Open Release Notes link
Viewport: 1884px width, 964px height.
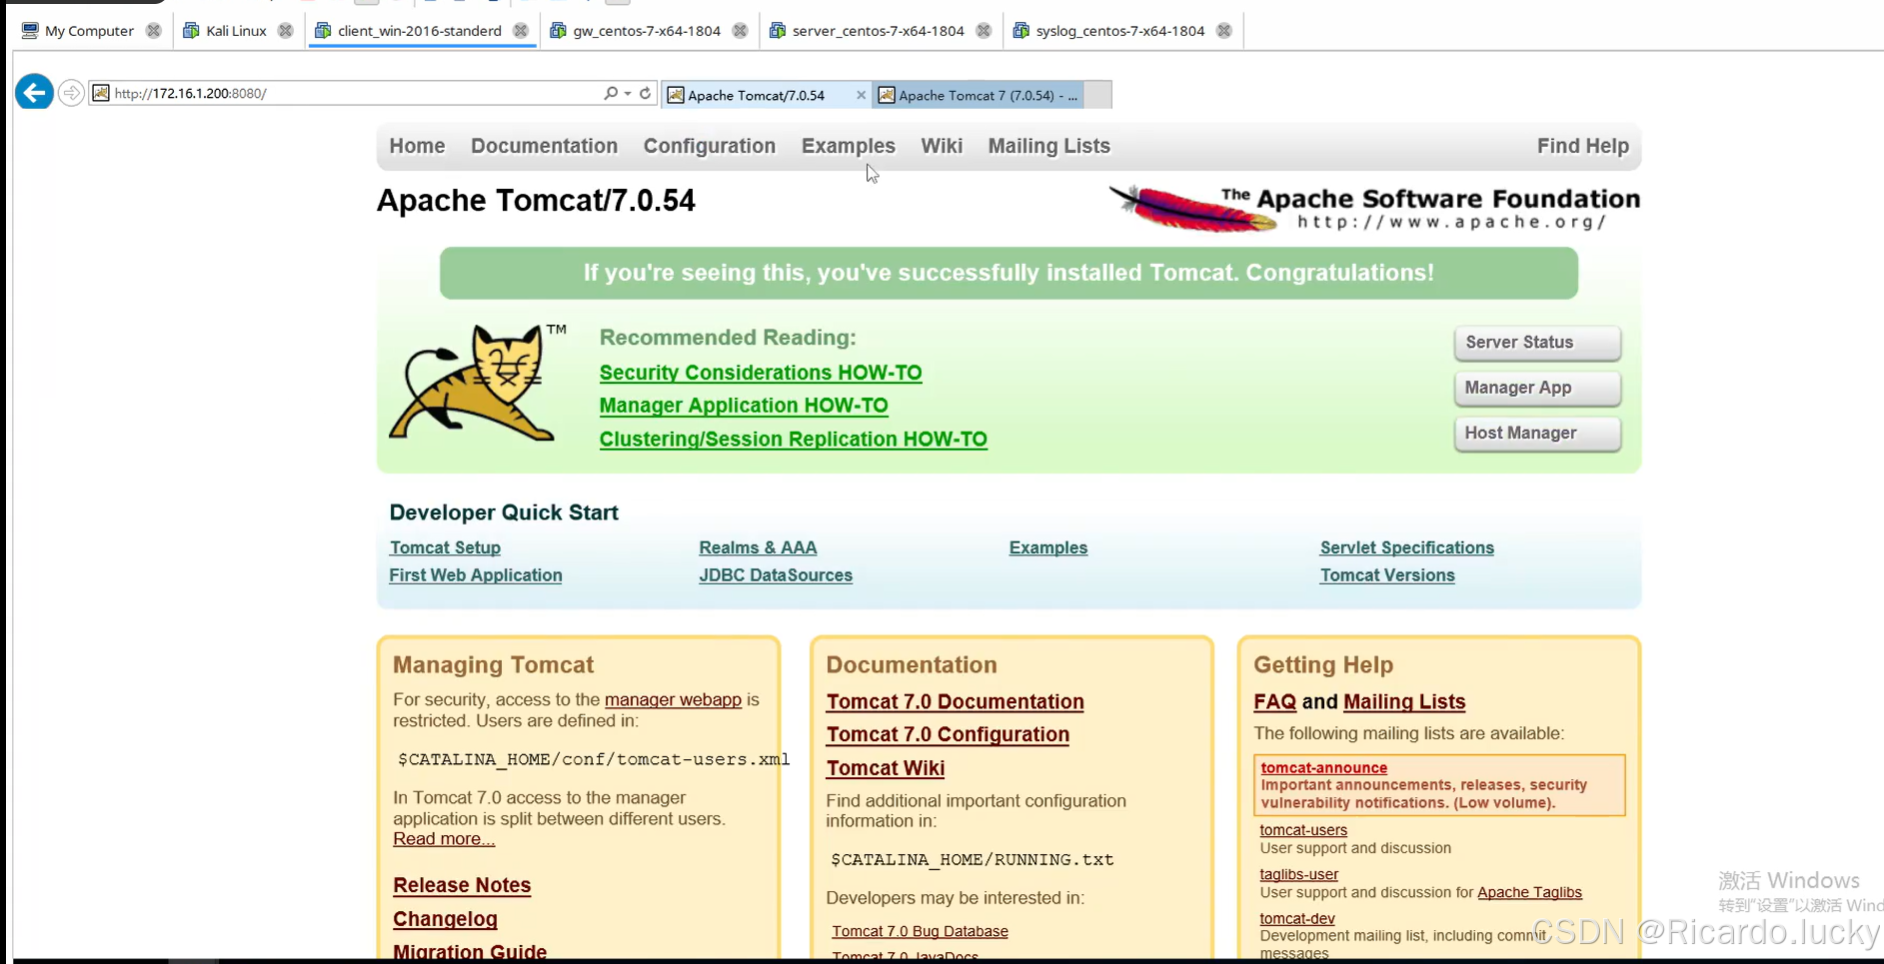461,885
